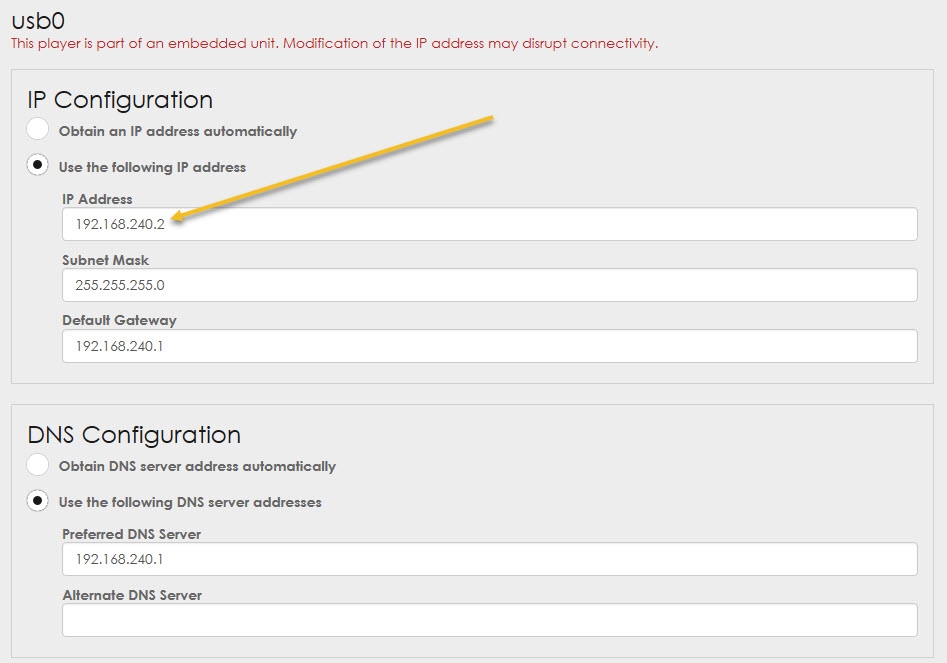Focus the Preferred DNS Server input field
This screenshot has width=947, height=663.
pos(489,559)
